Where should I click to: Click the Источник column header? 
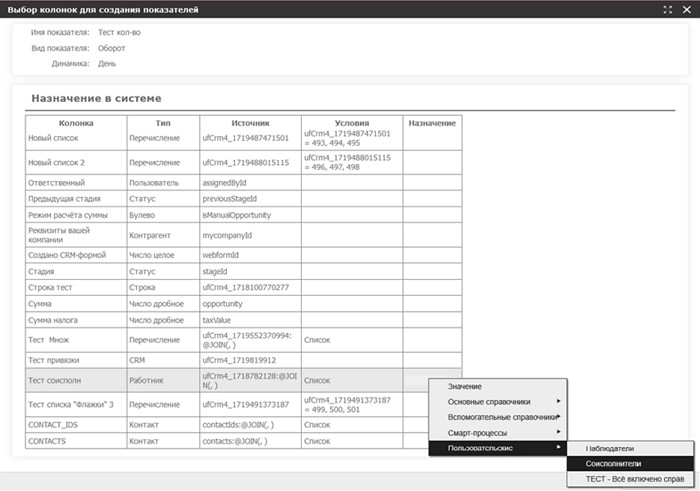[250, 123]
